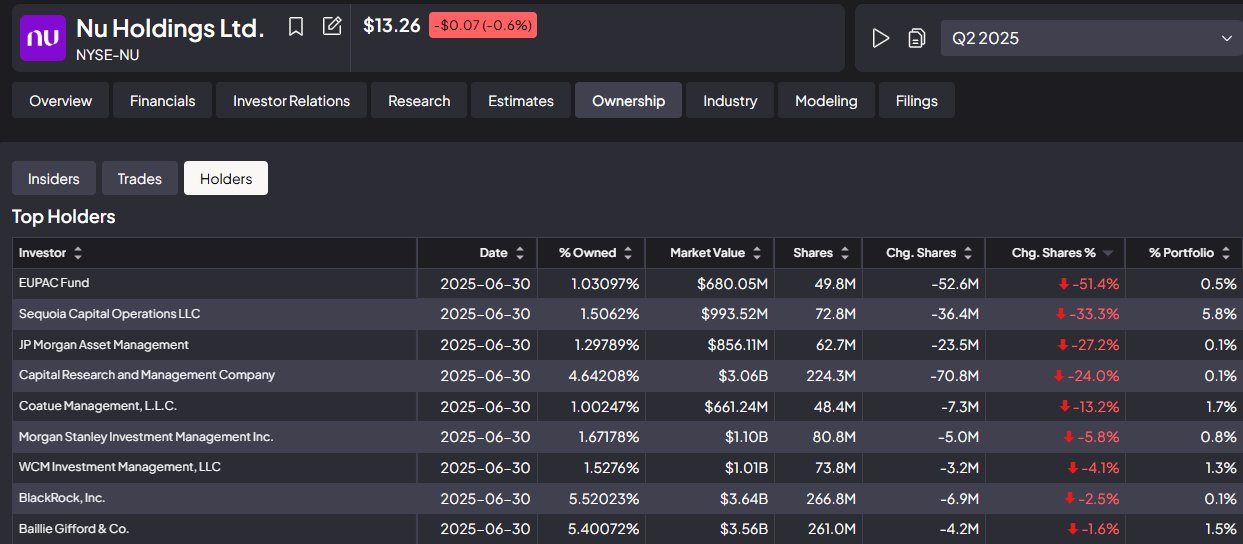Open Morgan Stanley Investment Management Inc. investor
The height and width of the screenshot is (544, 1243).
pyautogui.click(x=146, y=437)
